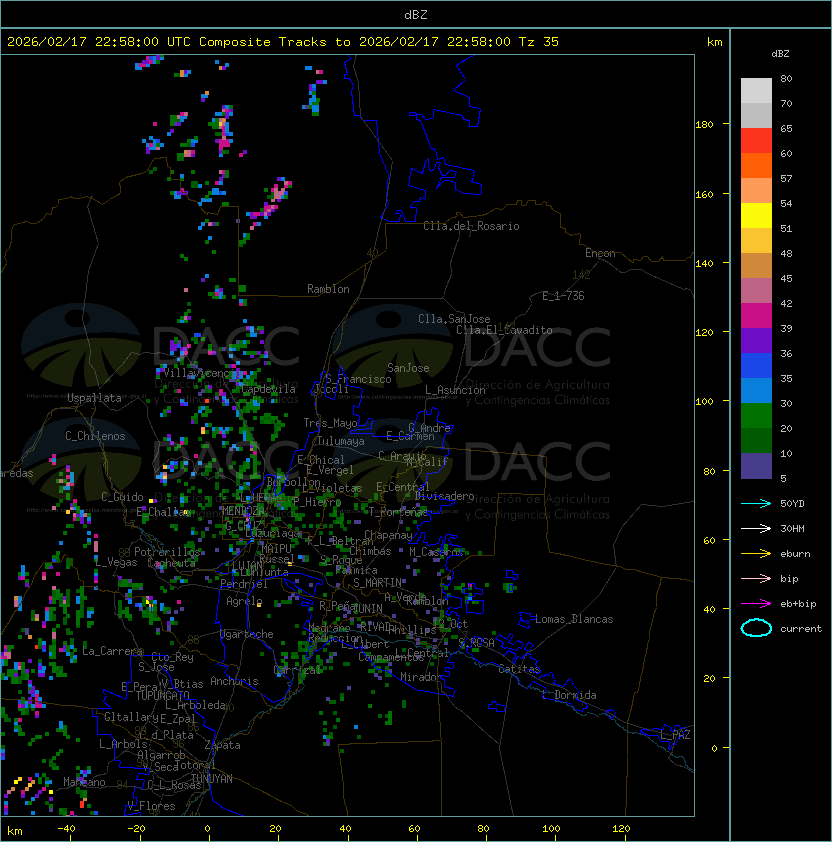
Task: Click the Divisadero map label
Action: (444, 496)
